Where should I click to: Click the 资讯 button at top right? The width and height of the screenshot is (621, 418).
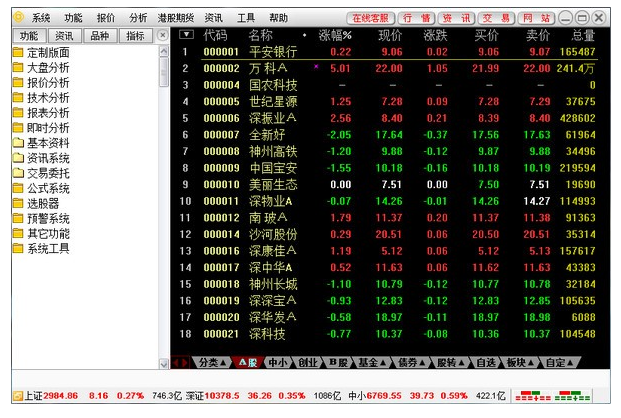point(457,18)
